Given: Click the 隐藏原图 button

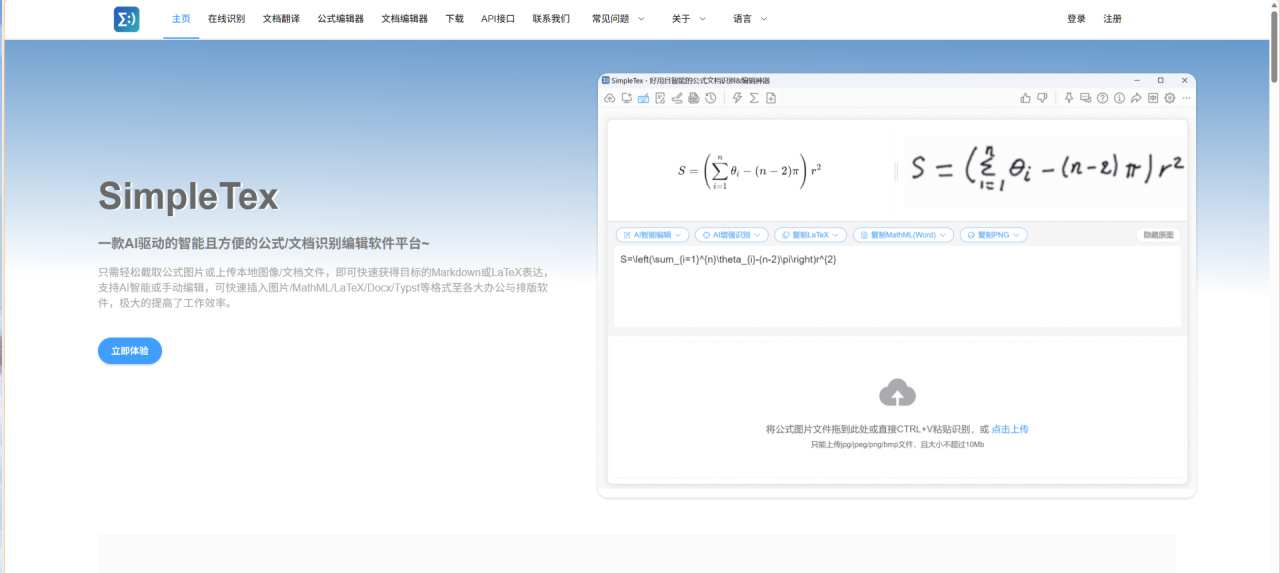Looking at the screenshot, I should pos(1157,235).
